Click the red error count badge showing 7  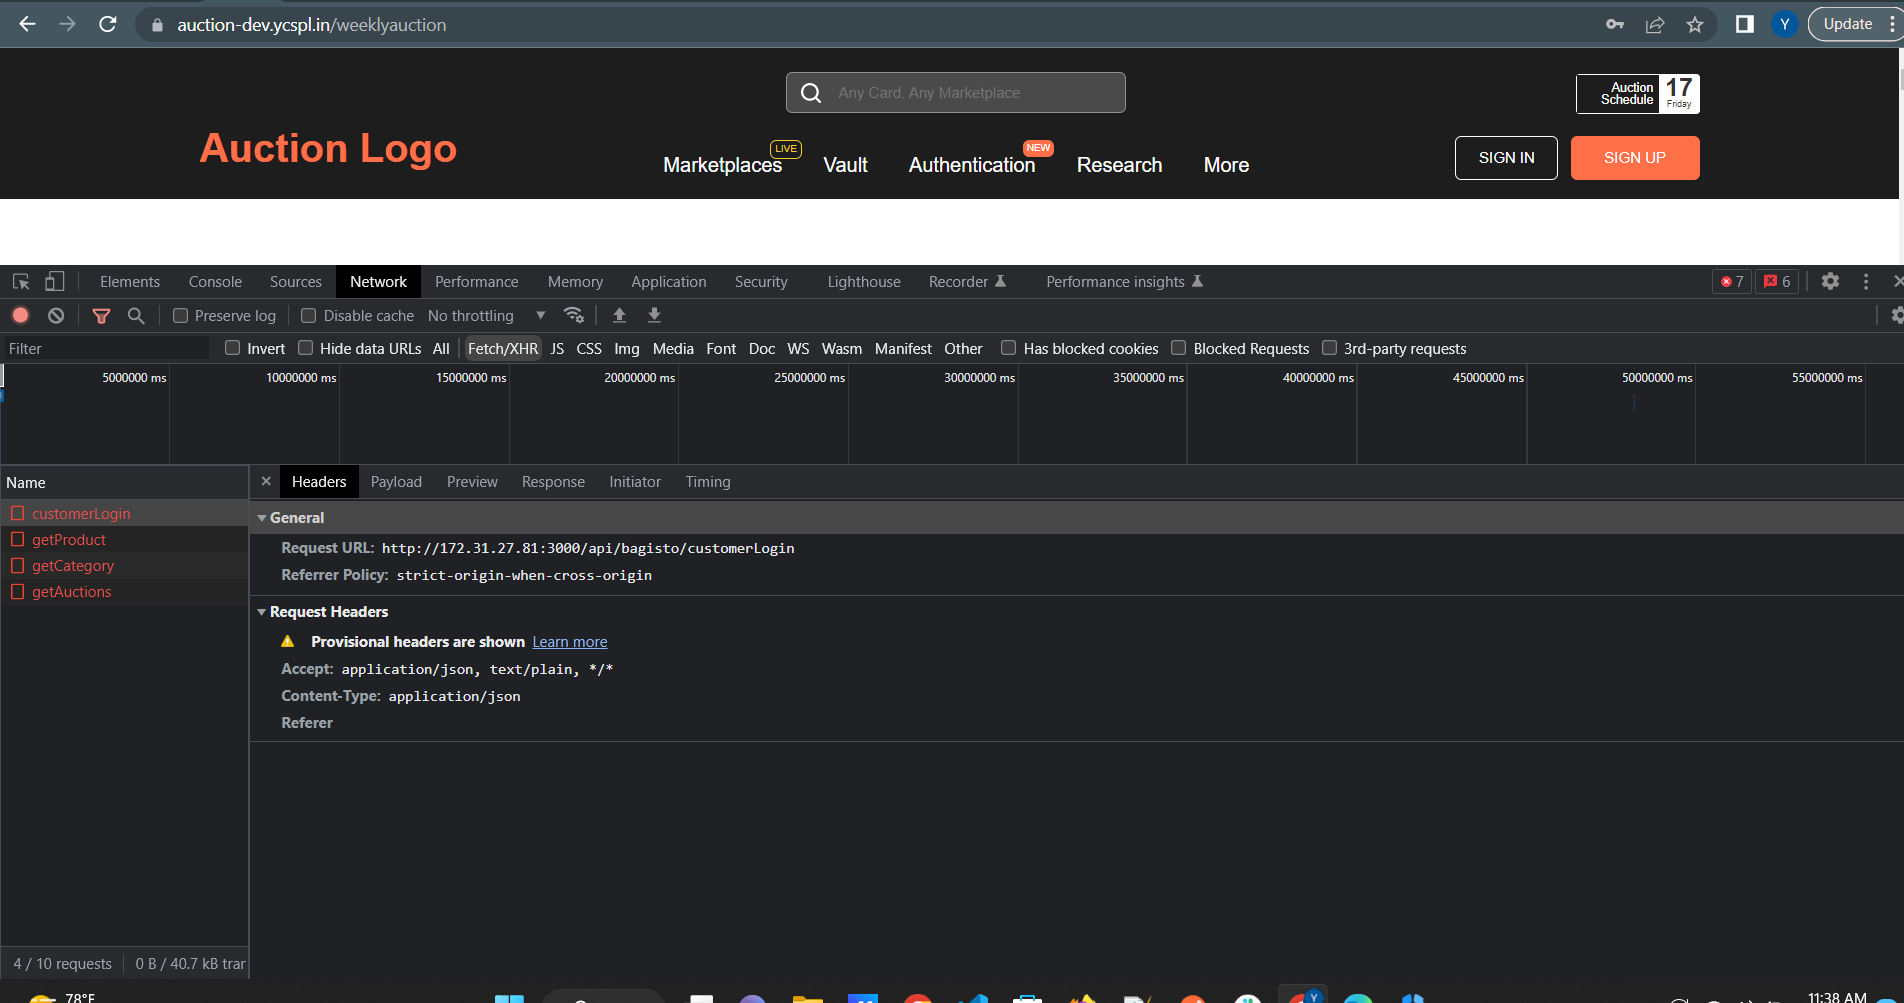(1732, 282)
